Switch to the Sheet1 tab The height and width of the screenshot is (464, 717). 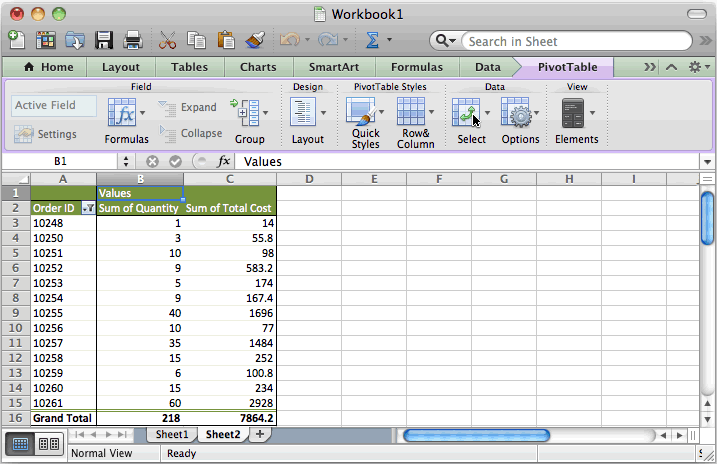[171, 434]
